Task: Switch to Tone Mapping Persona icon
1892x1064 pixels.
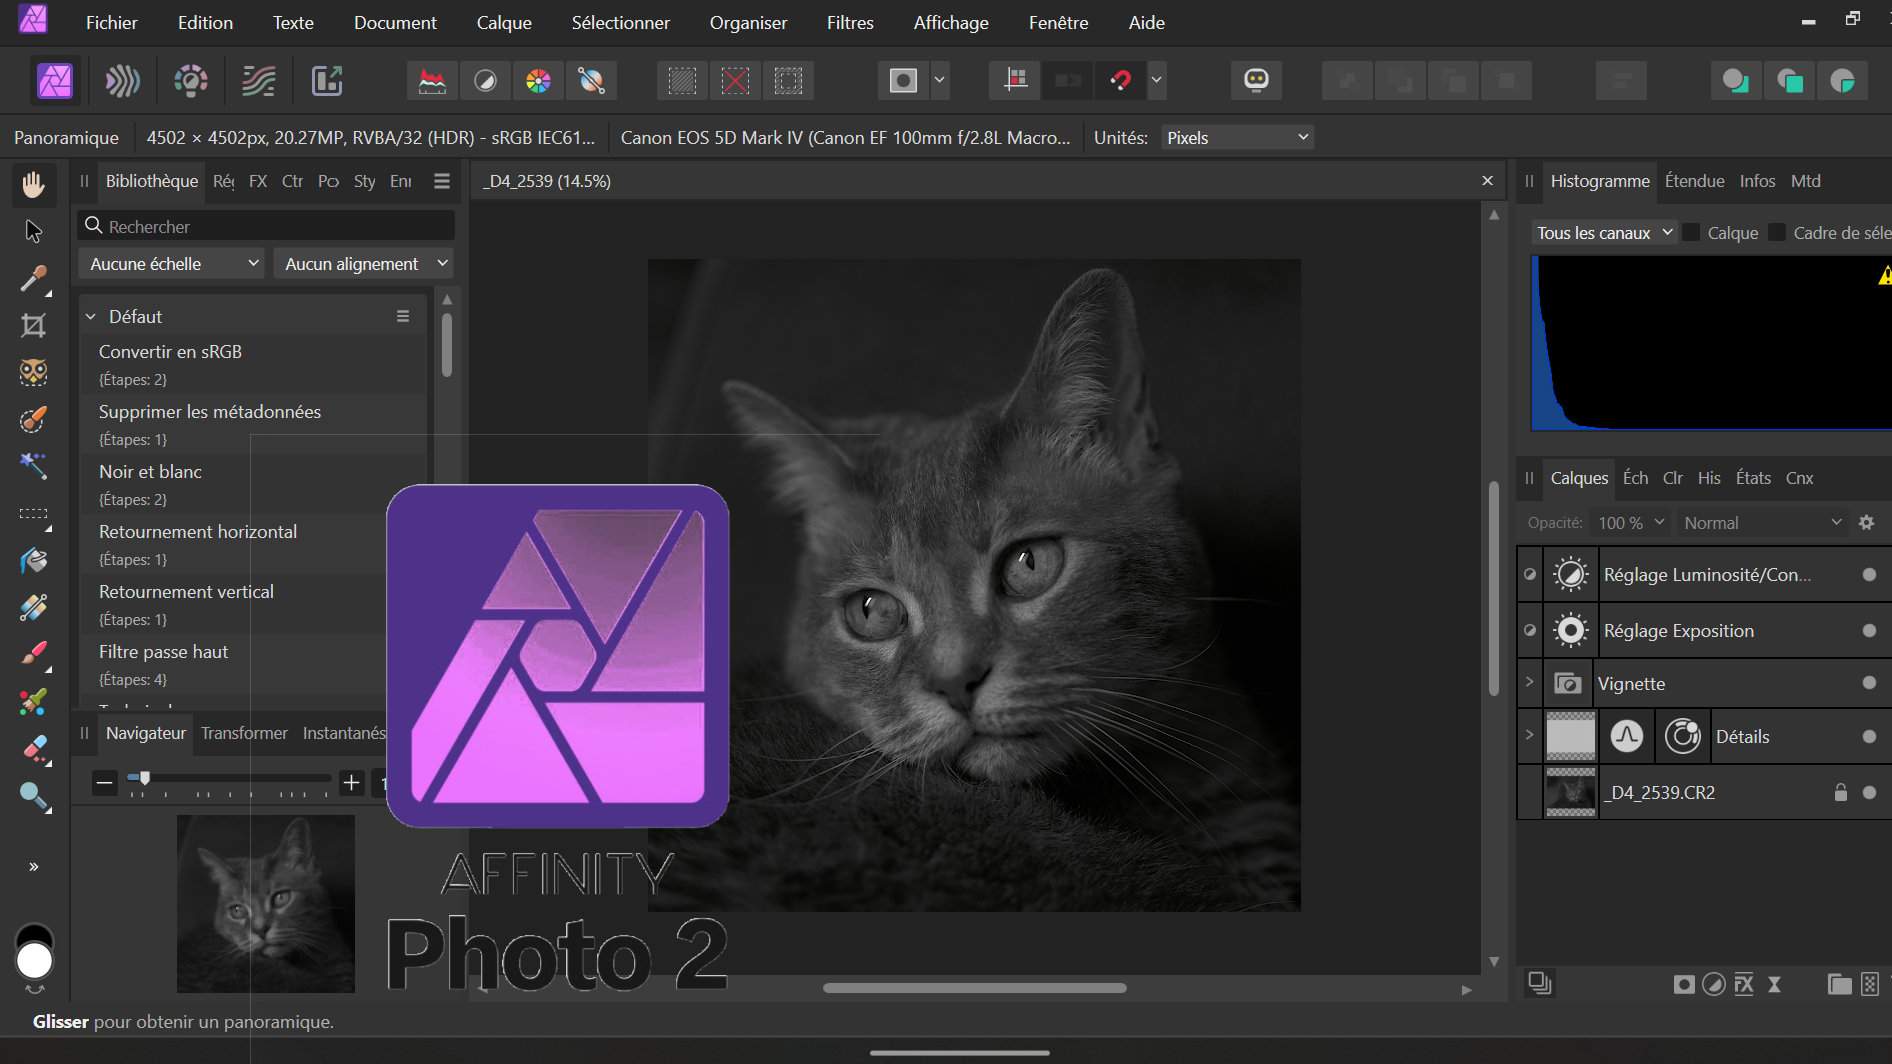Action: pyautogui.click(x=259, y=80)
